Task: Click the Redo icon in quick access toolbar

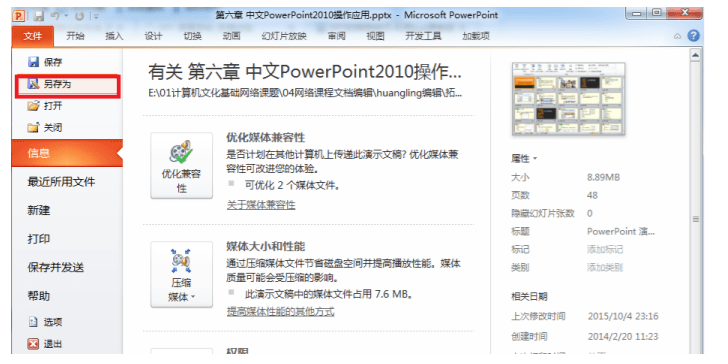Action: click(79, 16)
